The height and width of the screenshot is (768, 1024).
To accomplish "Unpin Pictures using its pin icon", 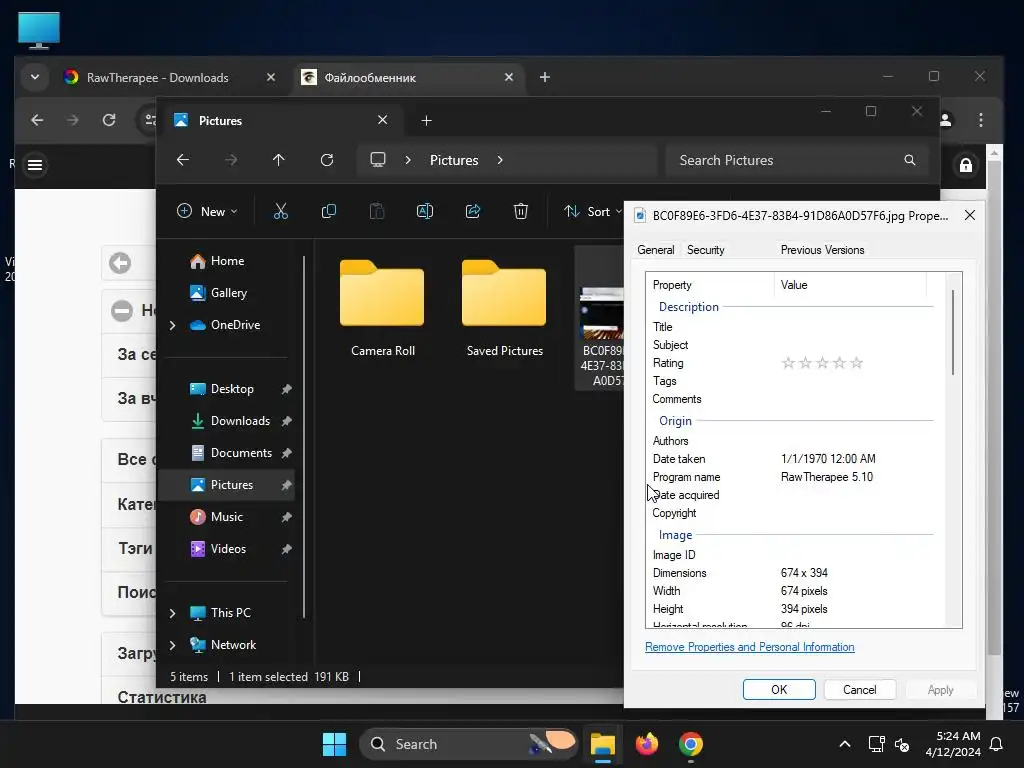I will (286, 485).
